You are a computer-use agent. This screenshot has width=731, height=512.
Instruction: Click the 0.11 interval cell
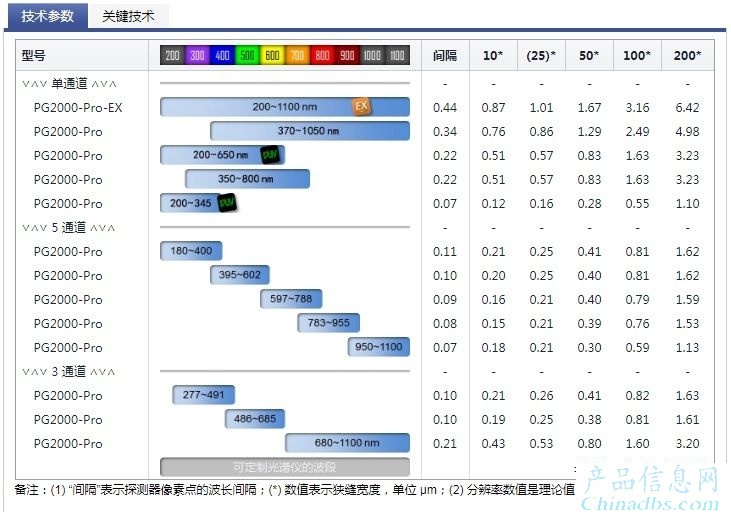tap(445, 252)
